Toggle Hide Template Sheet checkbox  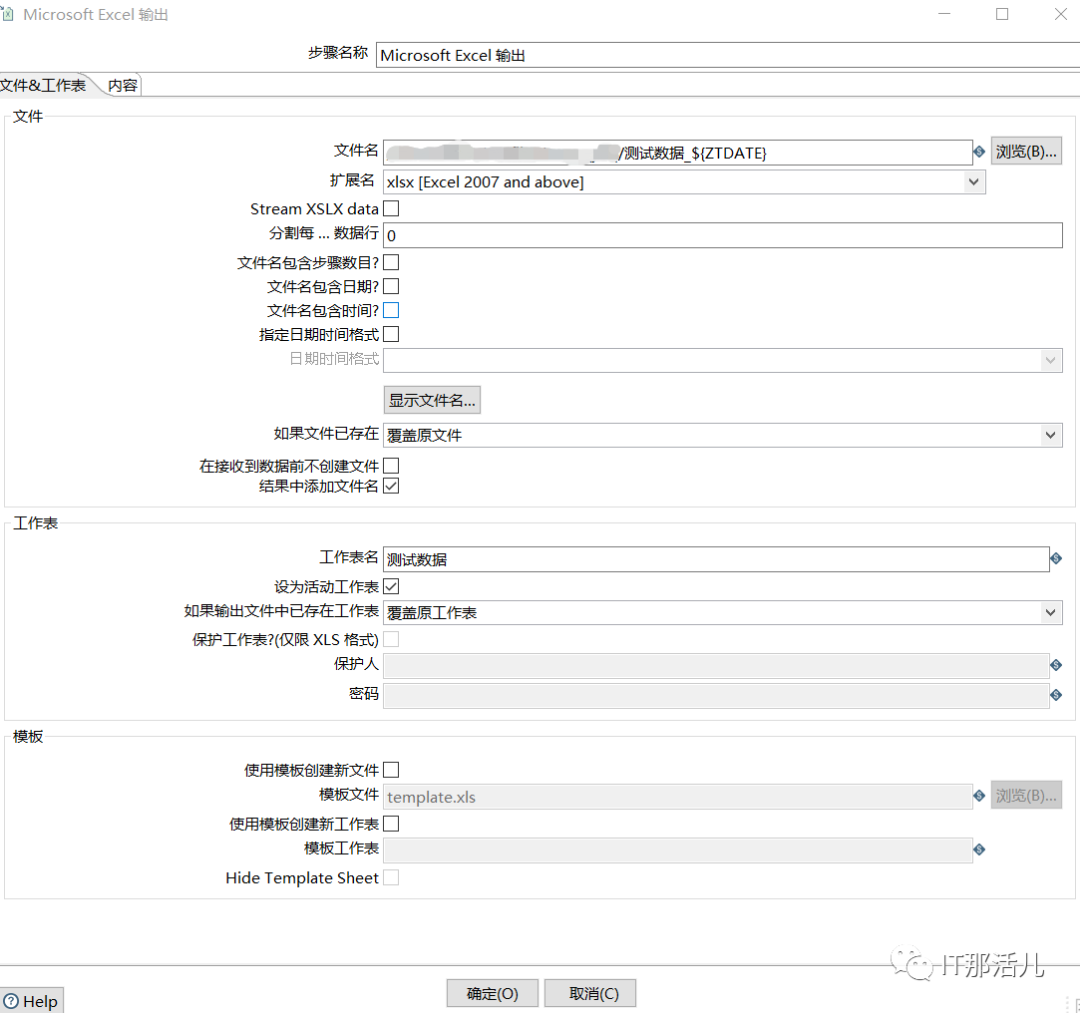point(391,878)
